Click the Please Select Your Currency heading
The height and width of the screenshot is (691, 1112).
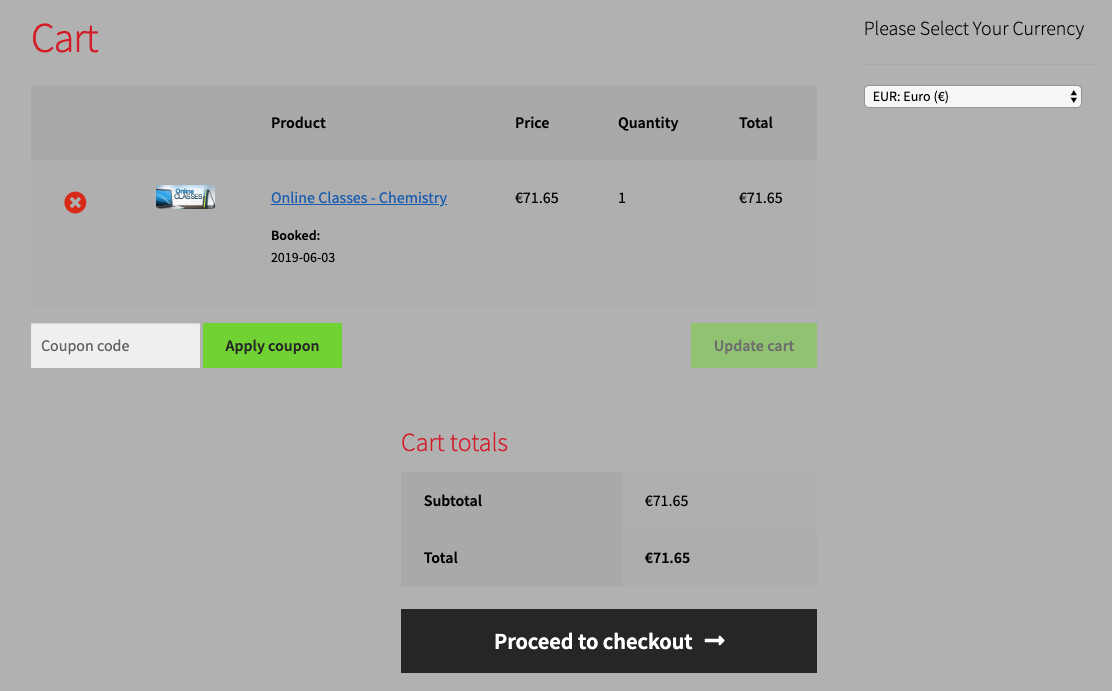point(973,29)
